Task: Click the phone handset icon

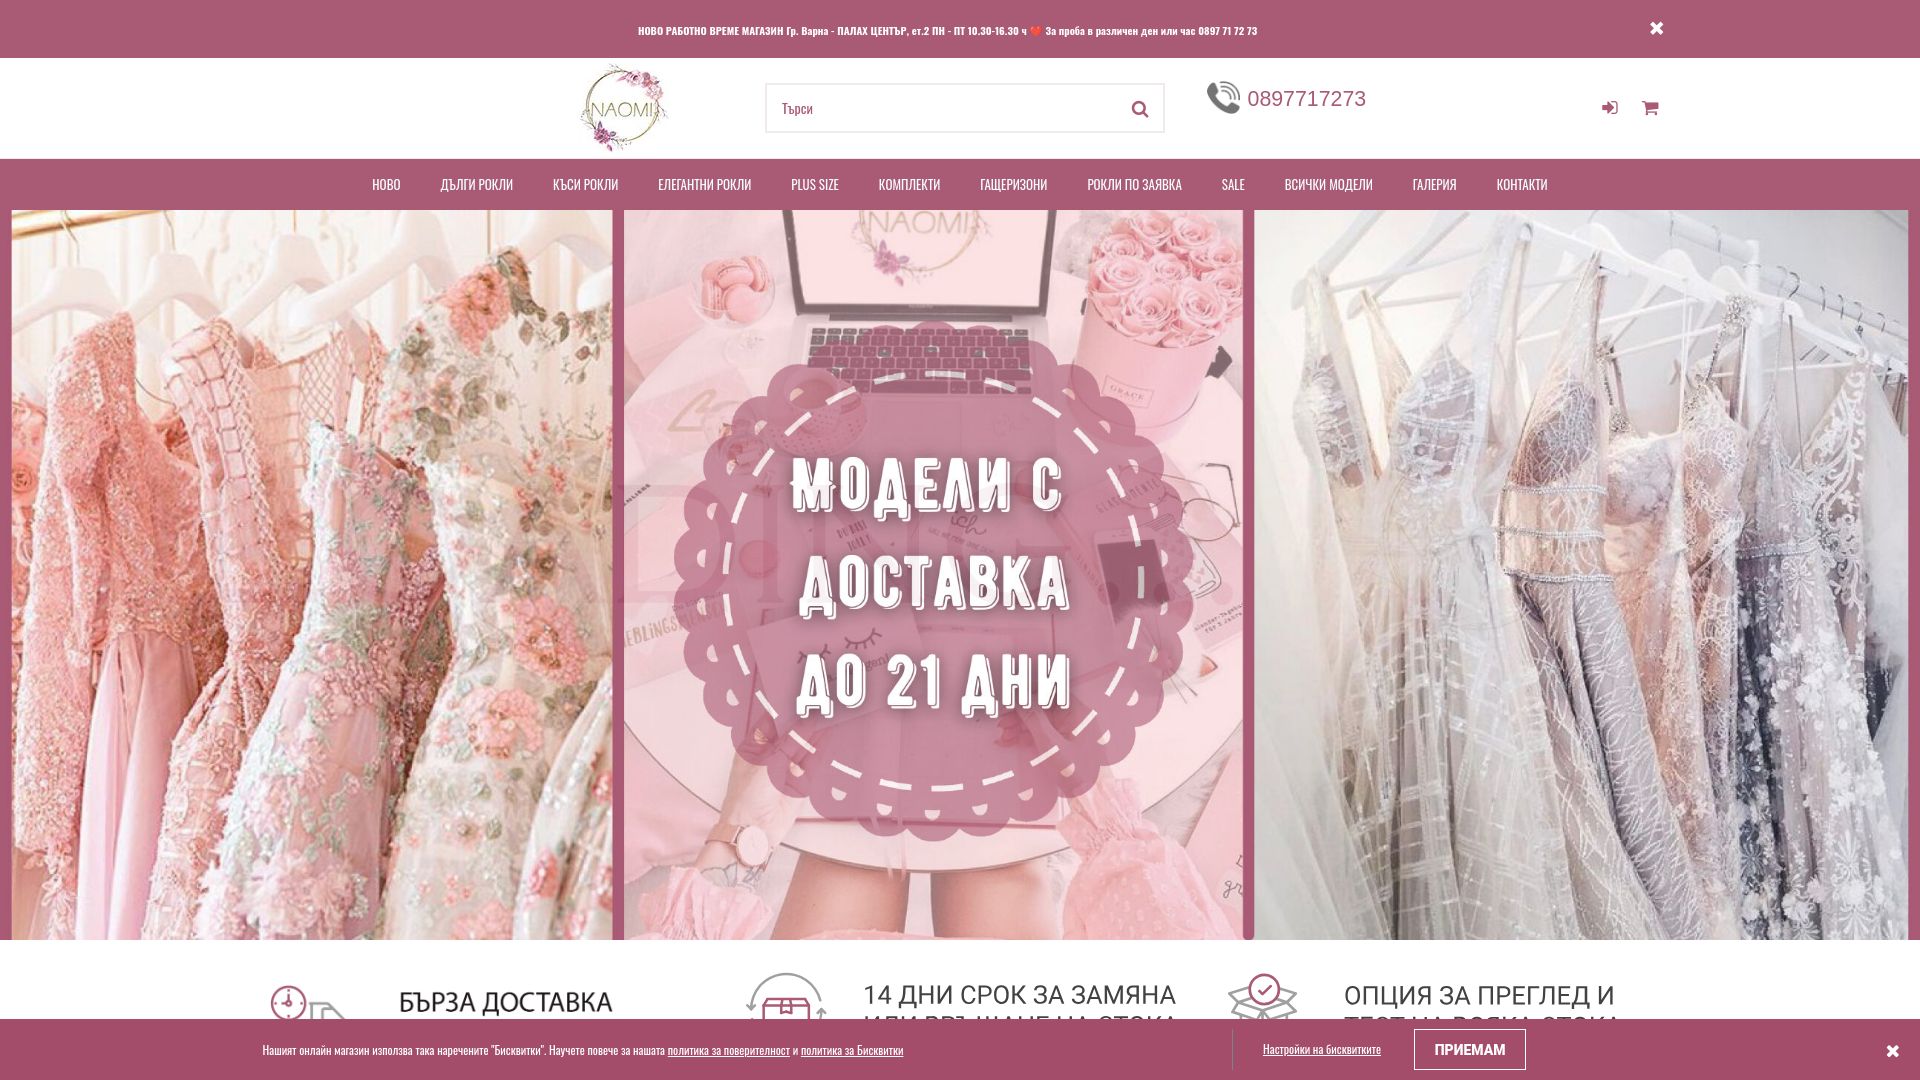Action: coord(1223,98)
